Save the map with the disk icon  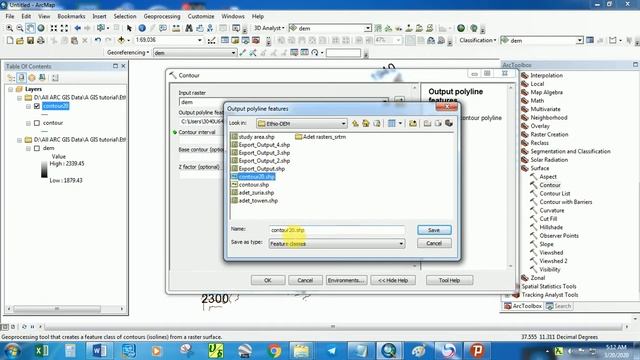click(x=30, y=40)
